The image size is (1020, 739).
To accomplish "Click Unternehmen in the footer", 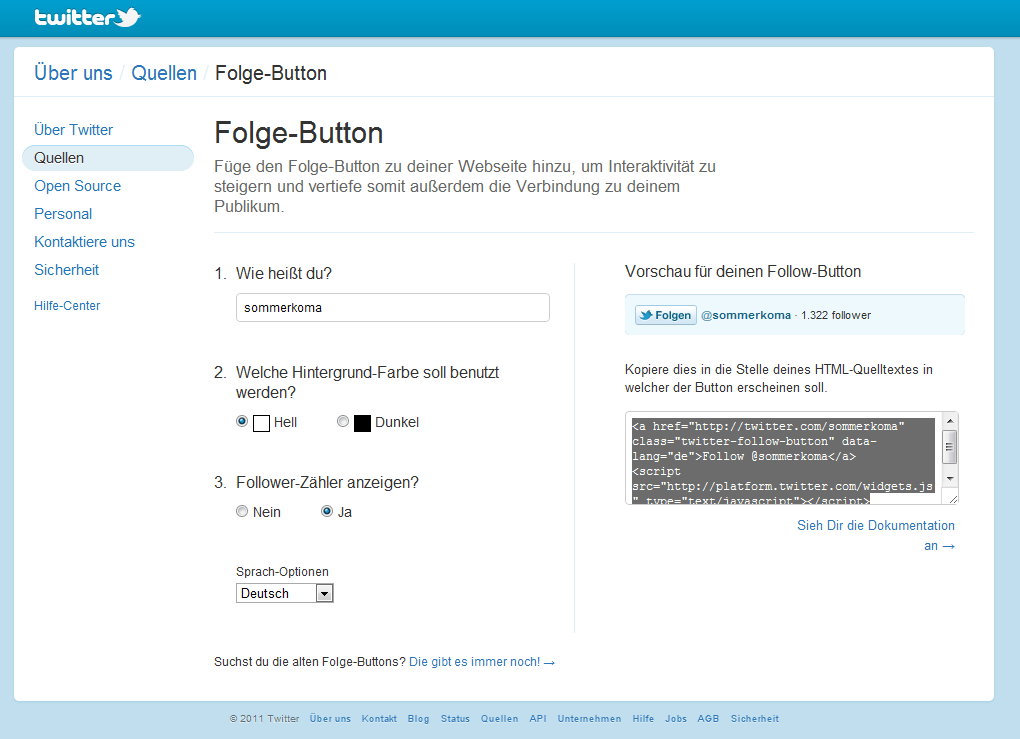I will pos(589,719).
